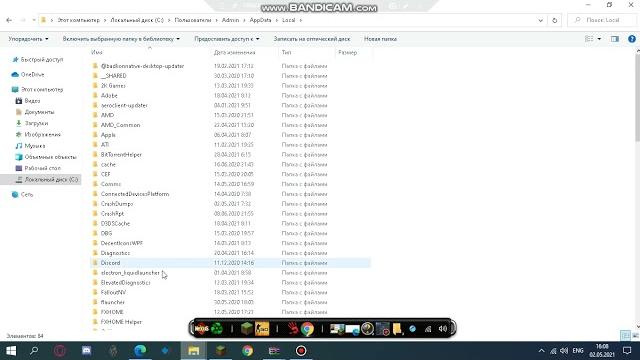Launch Chrome from the taskbar

pyautogui.click(x=247, y=351)
